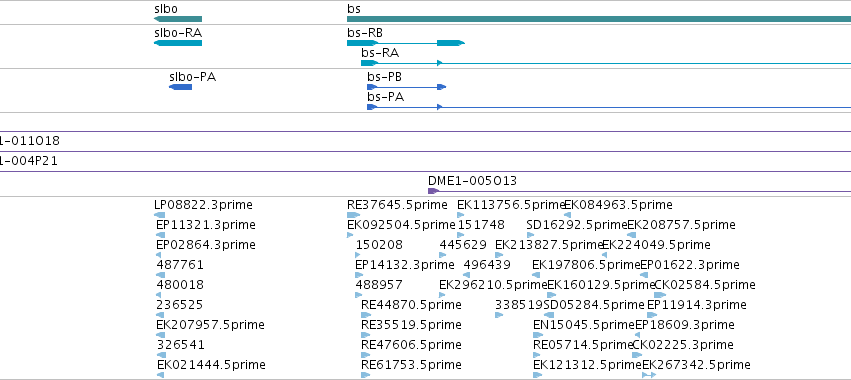Select the bs-PA label

385,97
